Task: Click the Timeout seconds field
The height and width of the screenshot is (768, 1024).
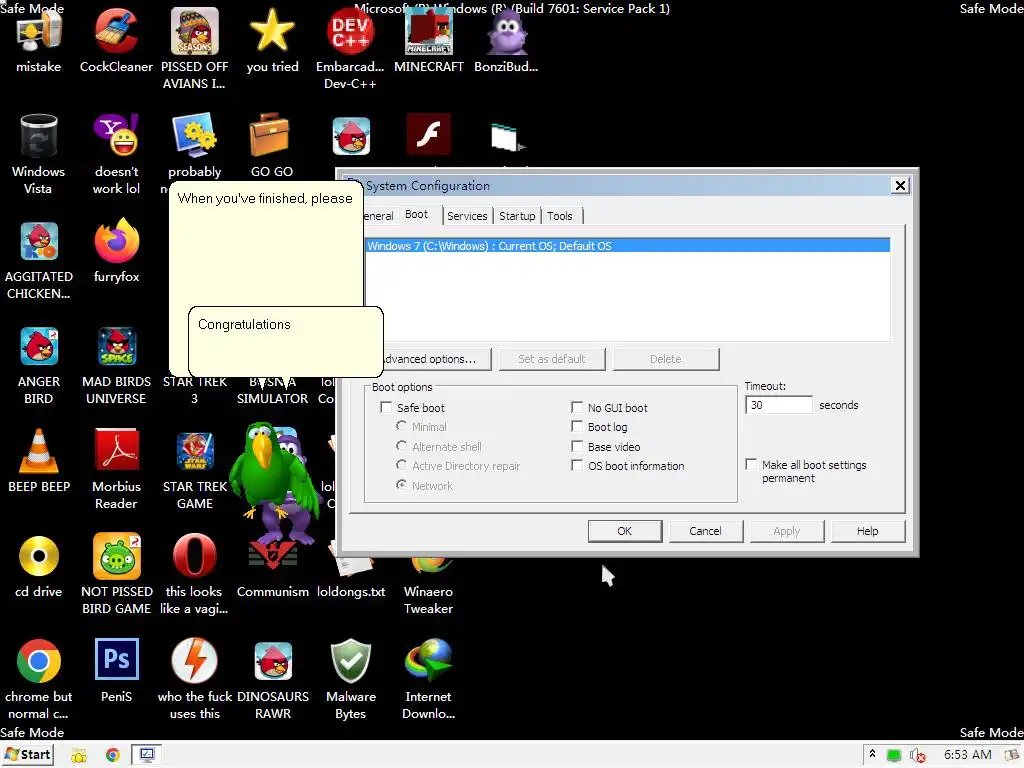Action: click(x=778, y=405)
